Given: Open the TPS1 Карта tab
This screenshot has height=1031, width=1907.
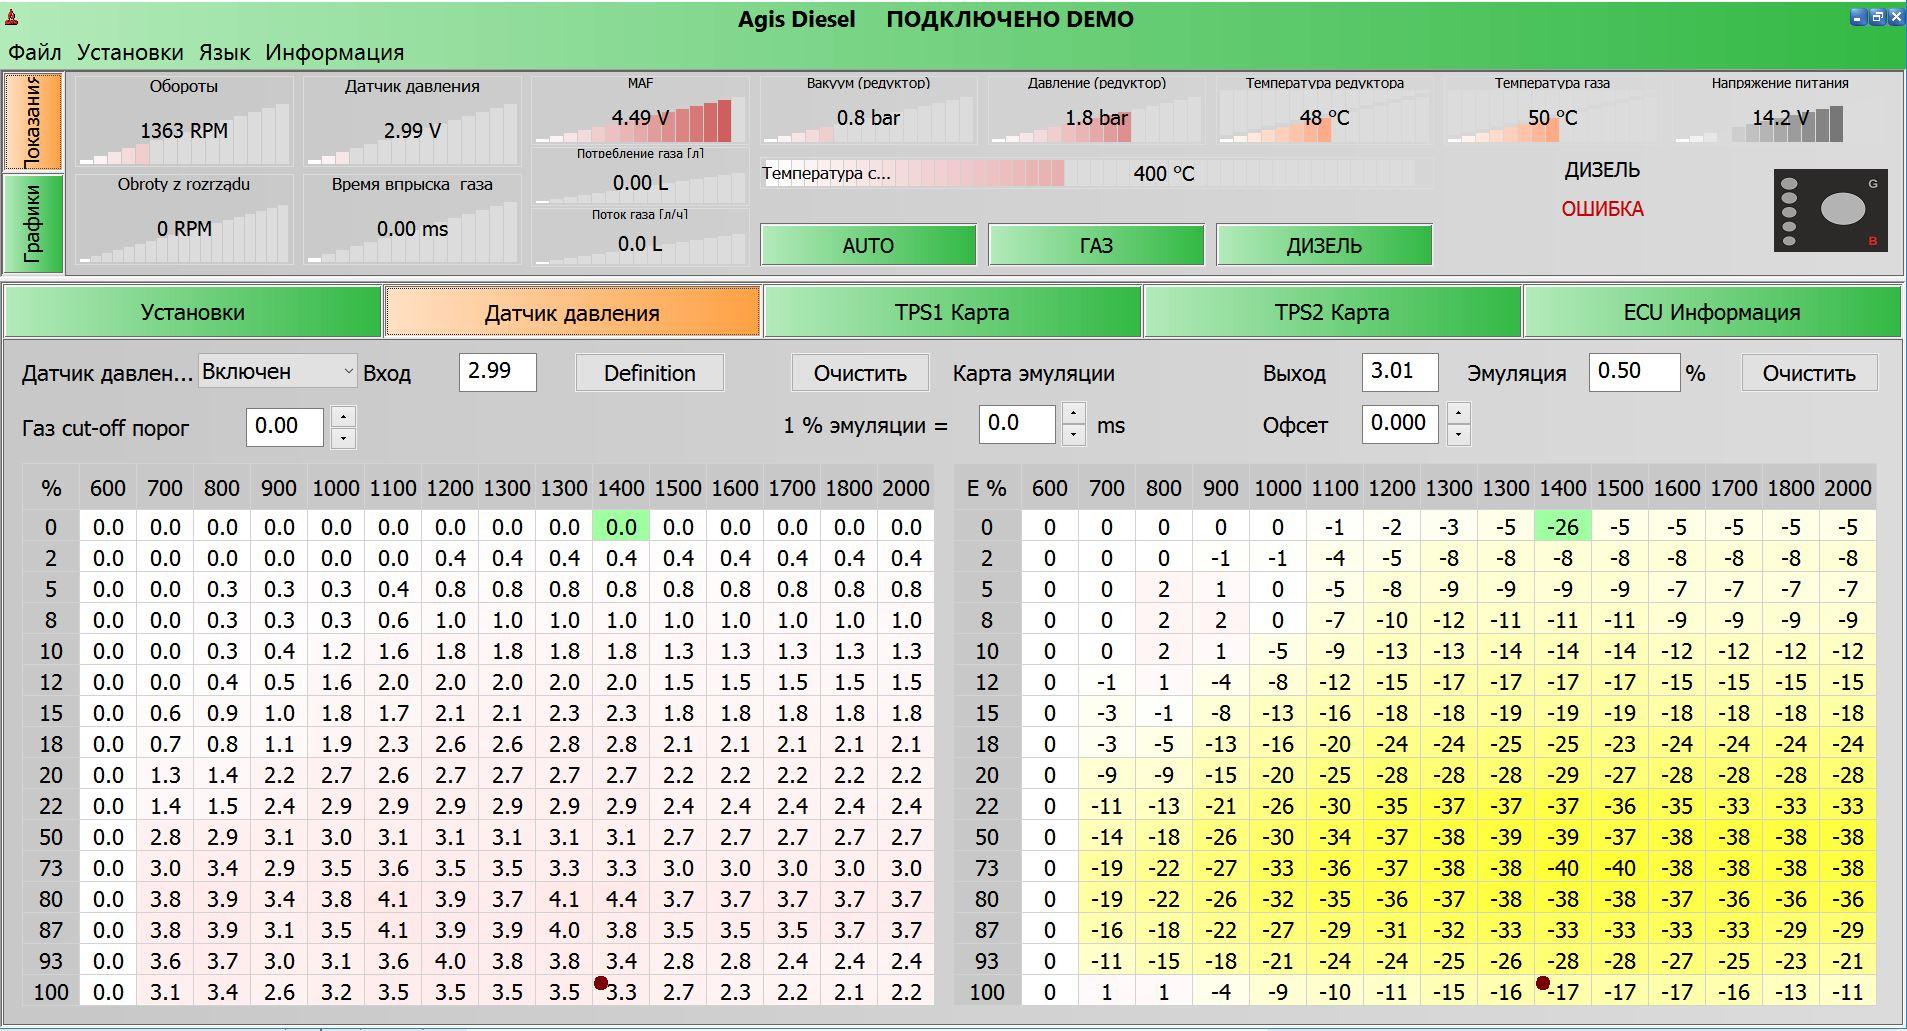Looking at the screenshot, I should point(952,312).
